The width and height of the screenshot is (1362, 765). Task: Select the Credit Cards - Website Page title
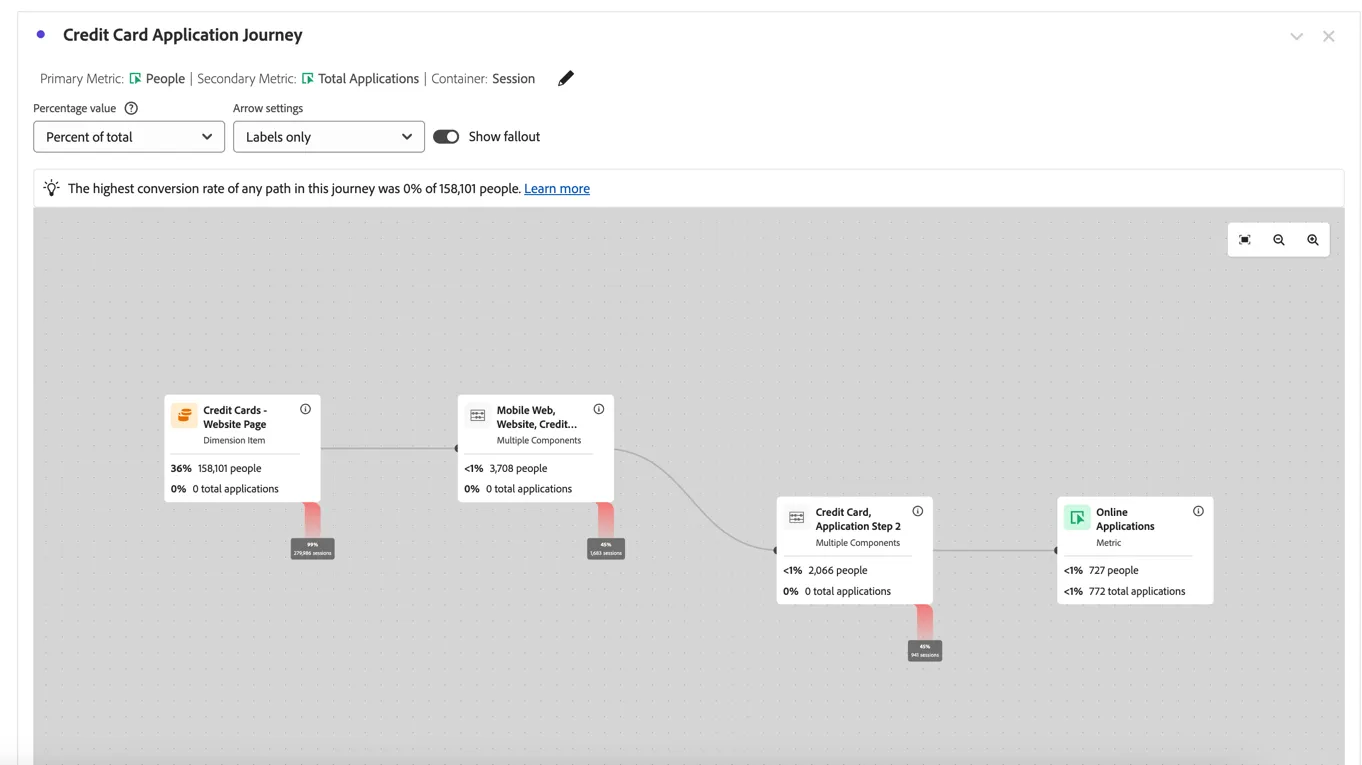click(235, 417)
